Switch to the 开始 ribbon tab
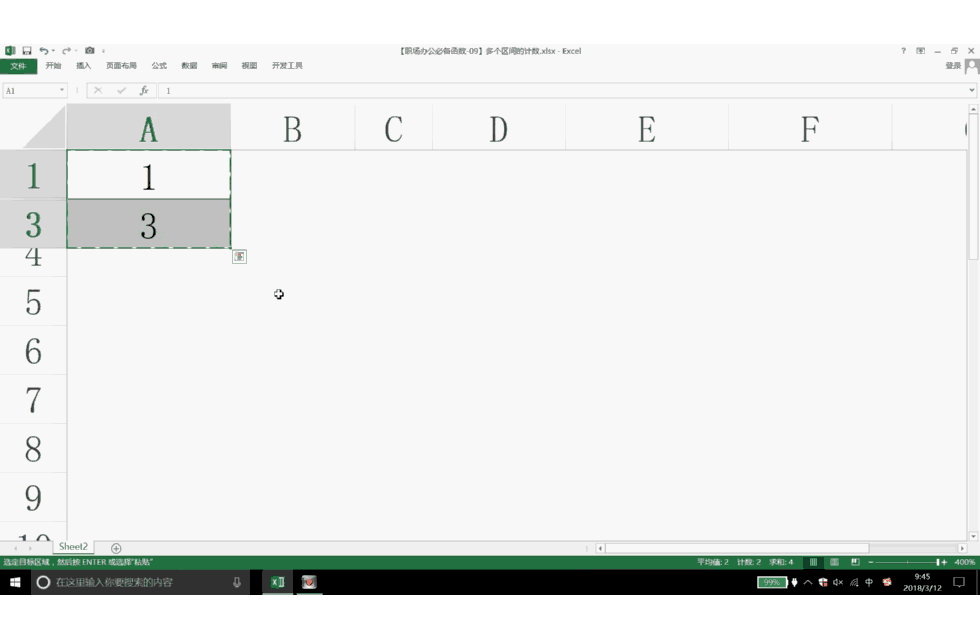The height and width of the screenshot is (640, 980). click(x=53, y=66)
